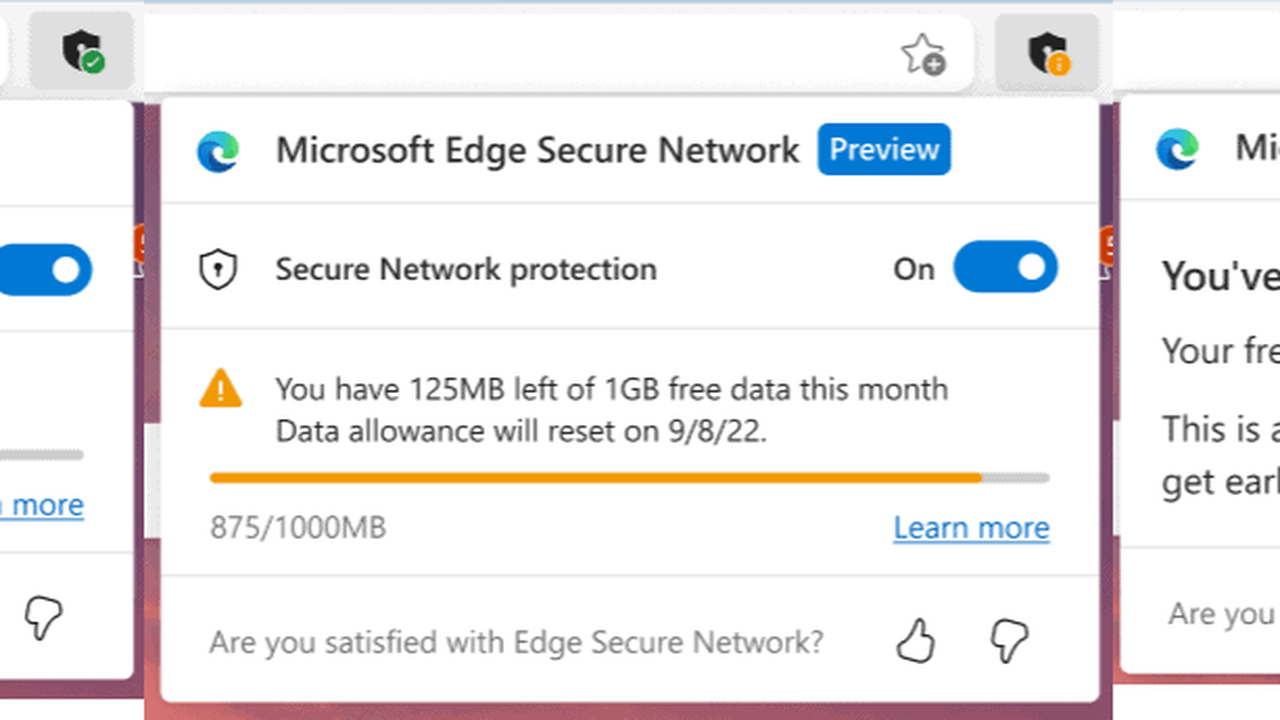1280x720 pixels.
Task: Open the Learn more link
Action: [x=970, y=527]
